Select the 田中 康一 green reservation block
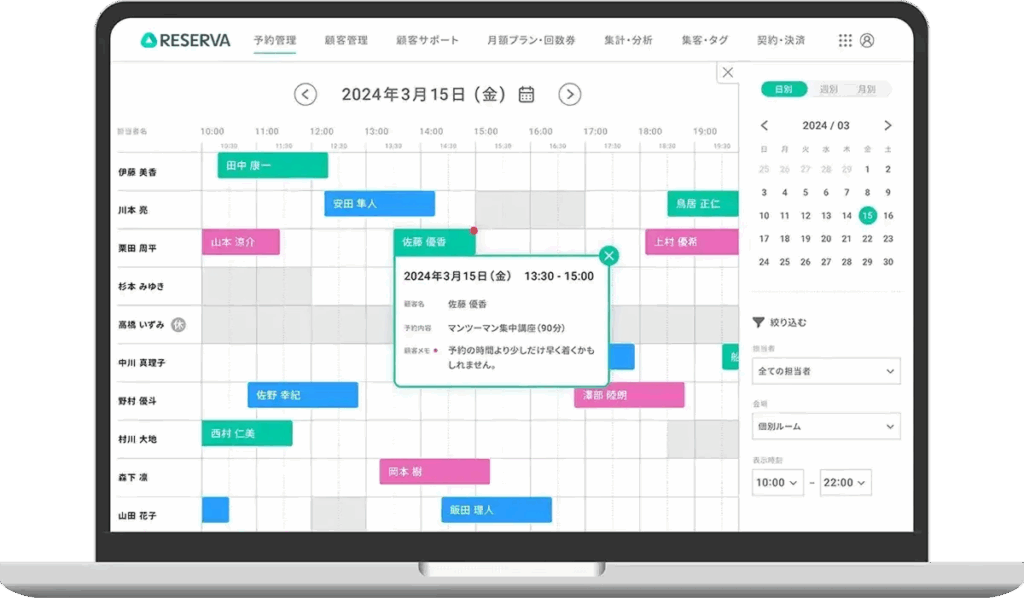Viewport: 1024px width, 598px height. pos(272,166)
